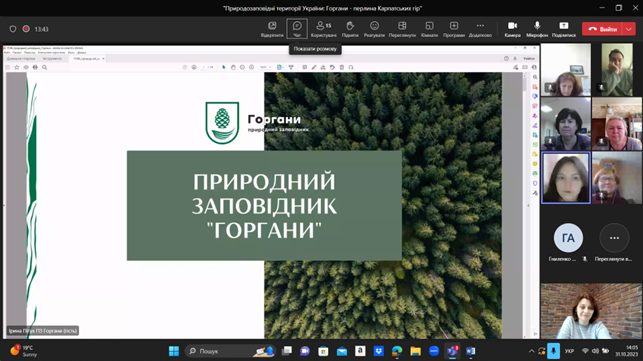Leave the meeting with Вийти
Screen dimensions: 643x361
tap(602, 29)
